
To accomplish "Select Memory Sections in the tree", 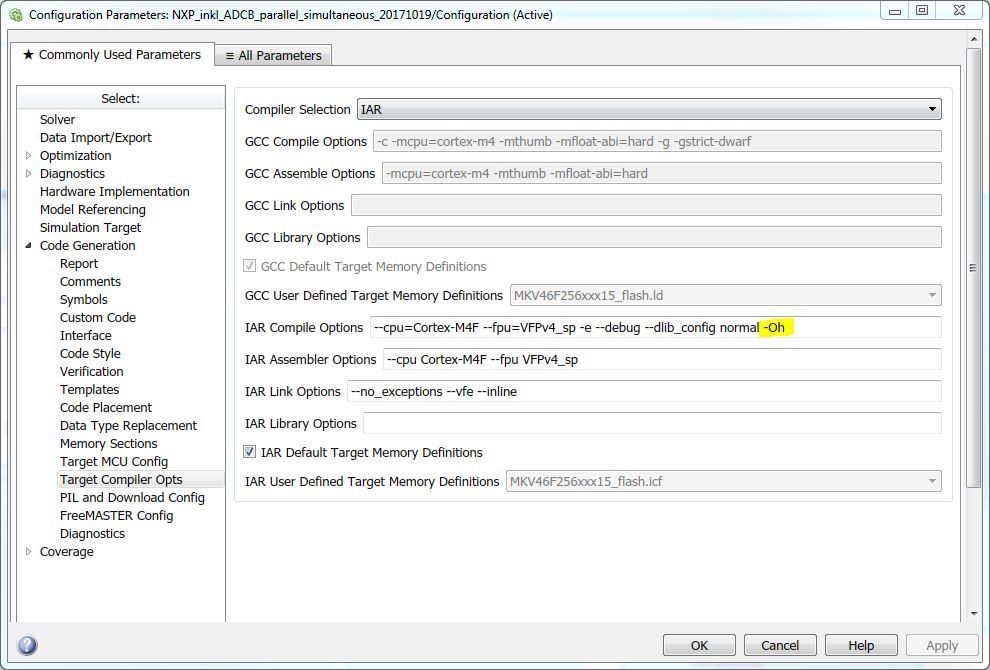I will pyautogui.click(x=109, y=443).
